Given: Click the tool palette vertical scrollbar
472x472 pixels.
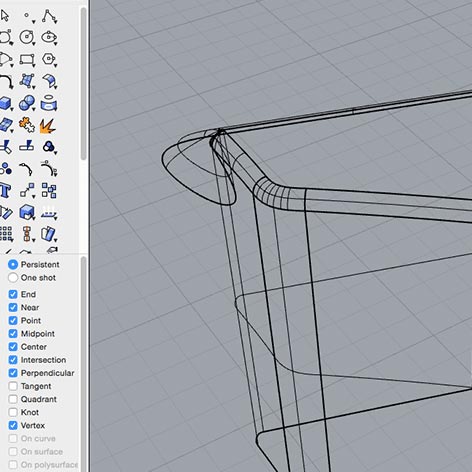Looking at the screenshot, I should pyautogui.click(x=83, y=83).
